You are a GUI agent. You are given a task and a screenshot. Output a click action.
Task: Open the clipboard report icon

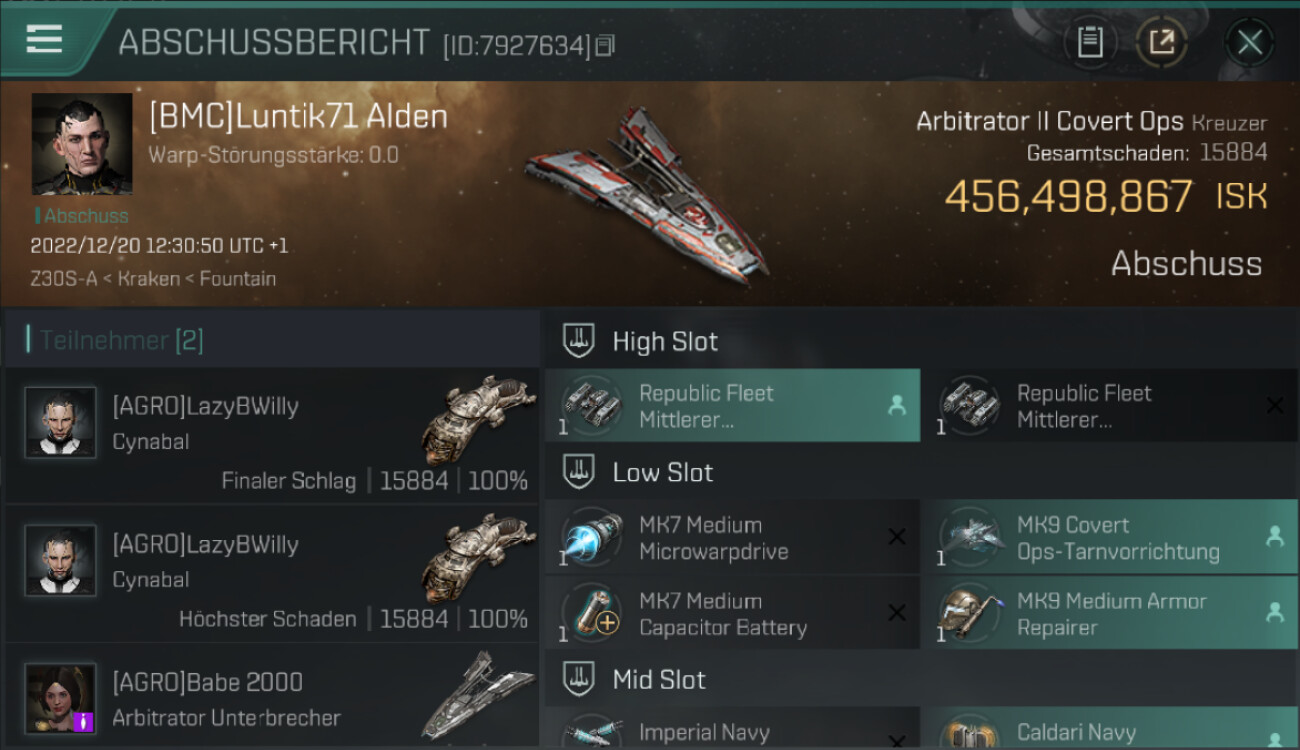tap(1090, 43)
